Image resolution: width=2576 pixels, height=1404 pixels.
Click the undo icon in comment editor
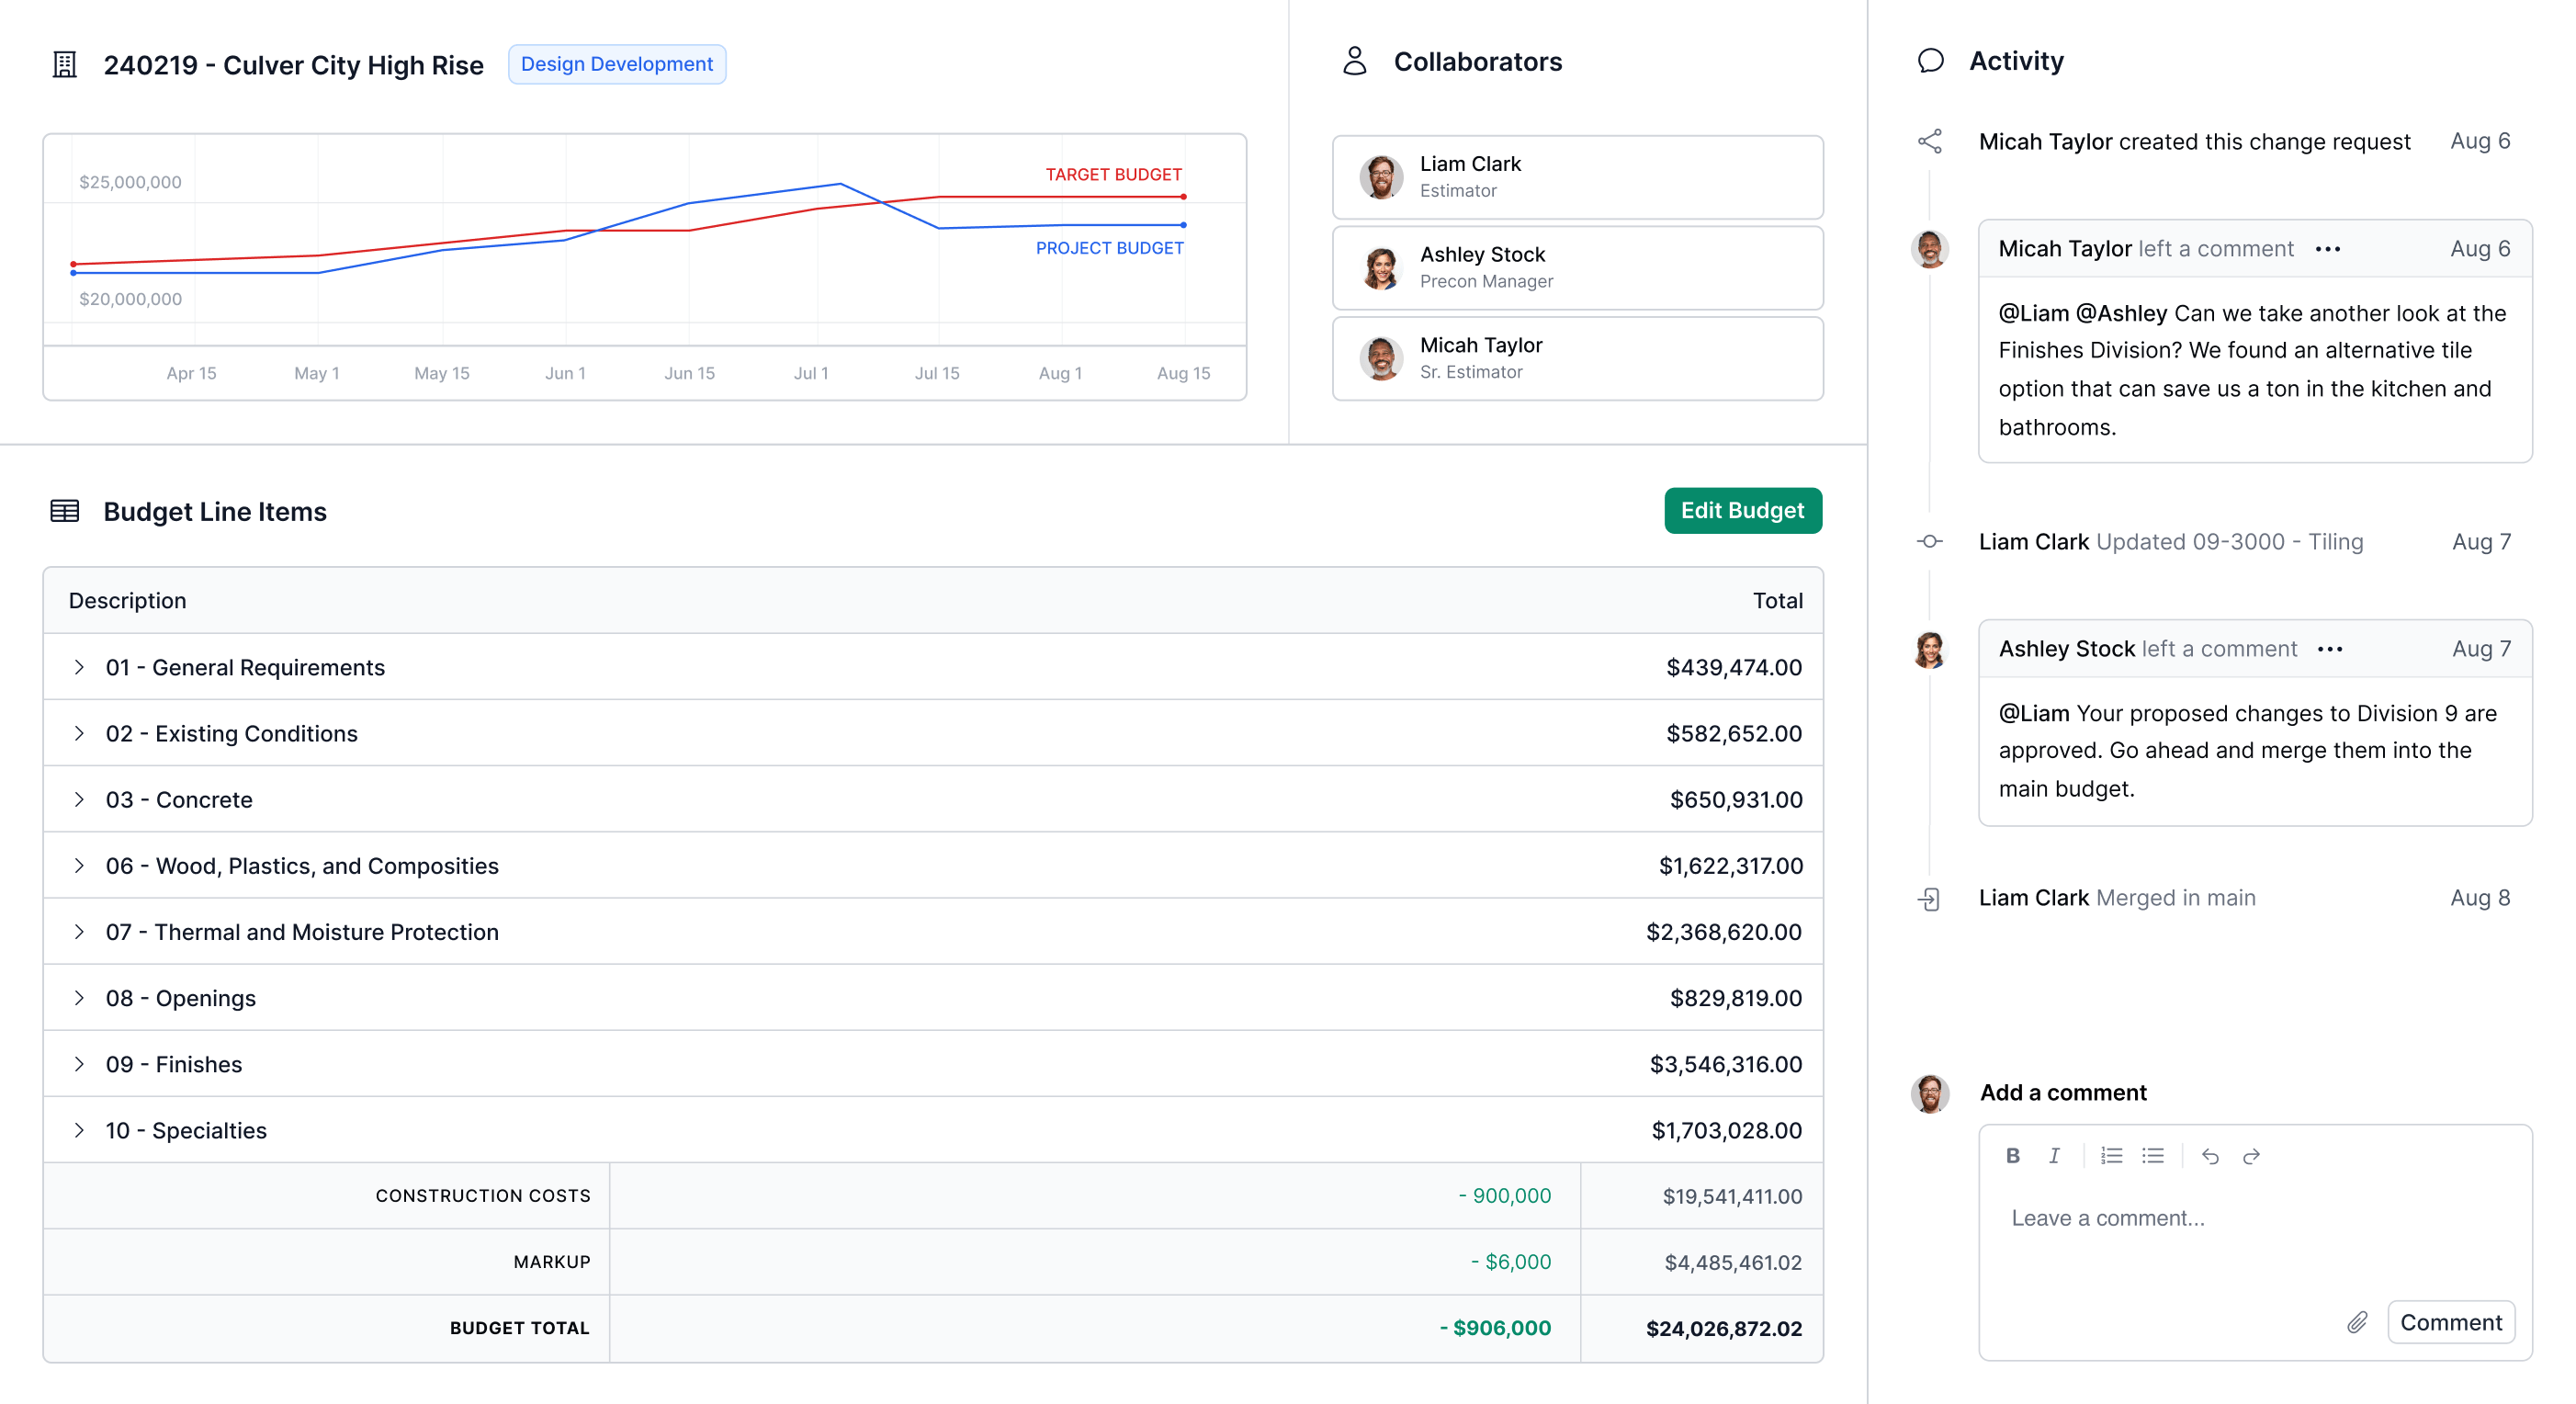(2210, 1156)
